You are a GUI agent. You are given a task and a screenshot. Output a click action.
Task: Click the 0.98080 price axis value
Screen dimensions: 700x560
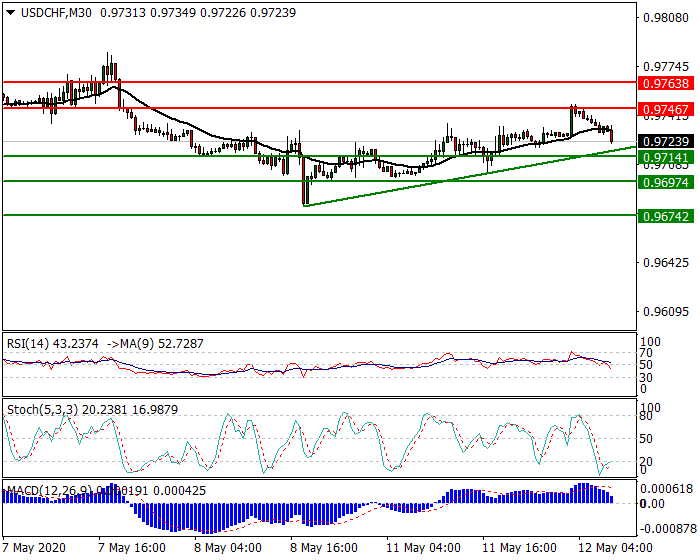click(666, 18)
